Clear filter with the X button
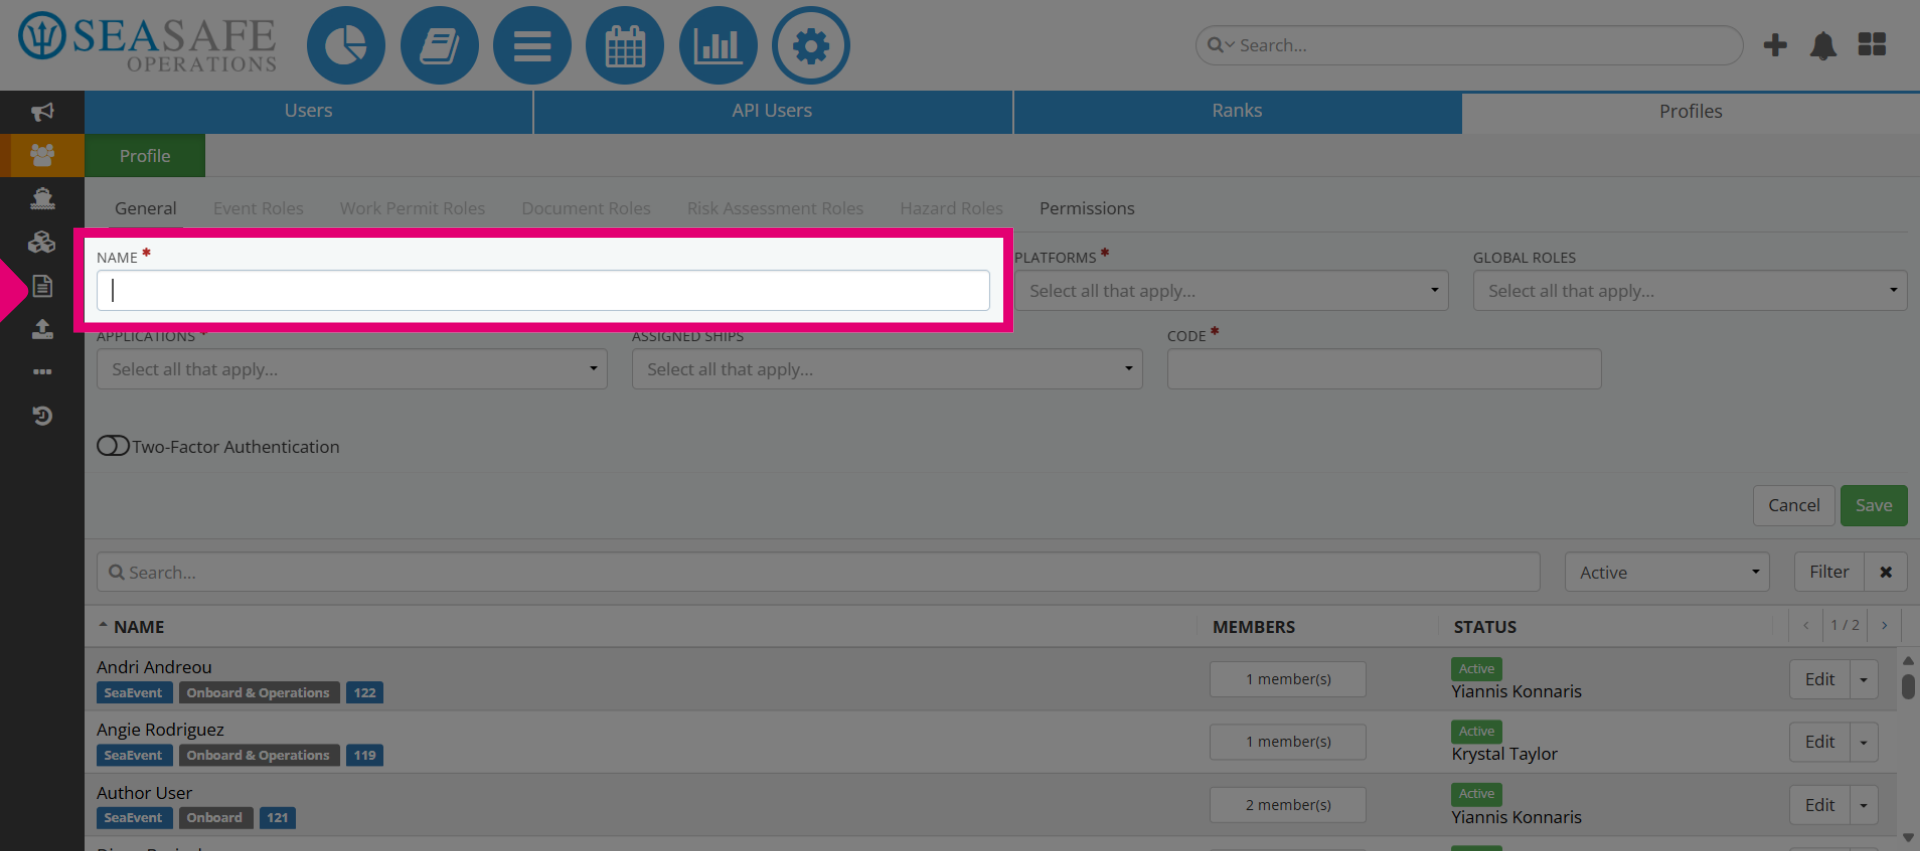 1886,572
